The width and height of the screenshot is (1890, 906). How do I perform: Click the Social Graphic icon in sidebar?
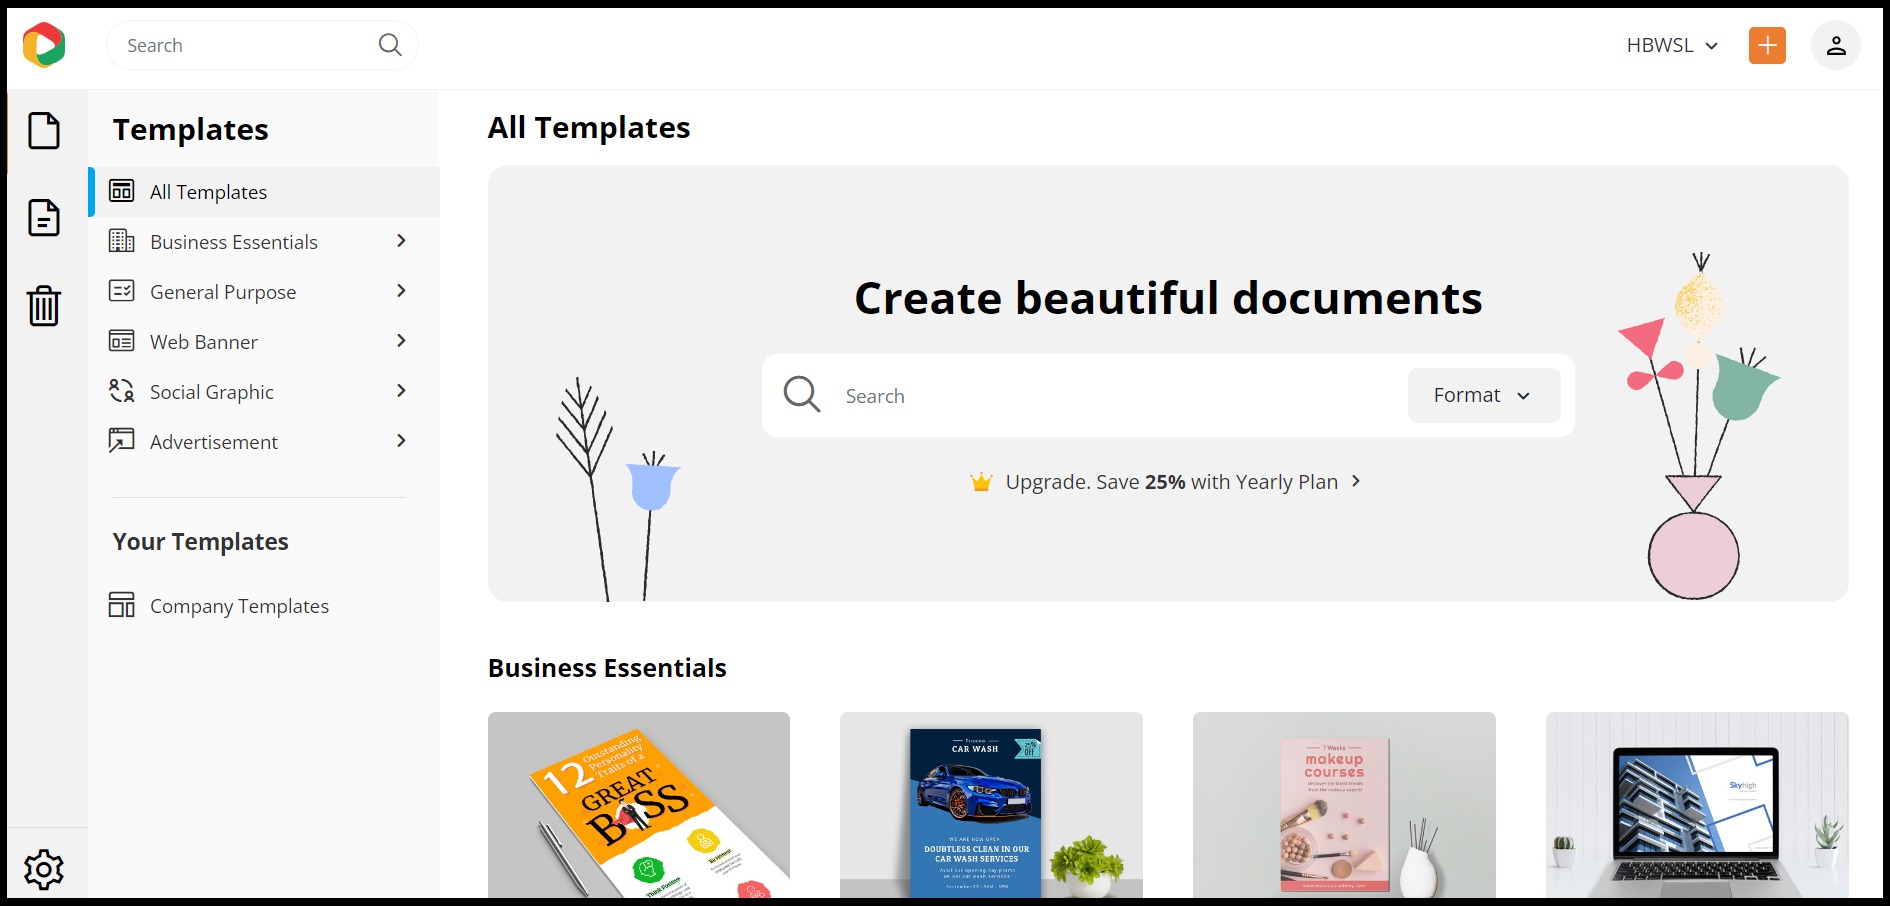[x=121, y=391]
